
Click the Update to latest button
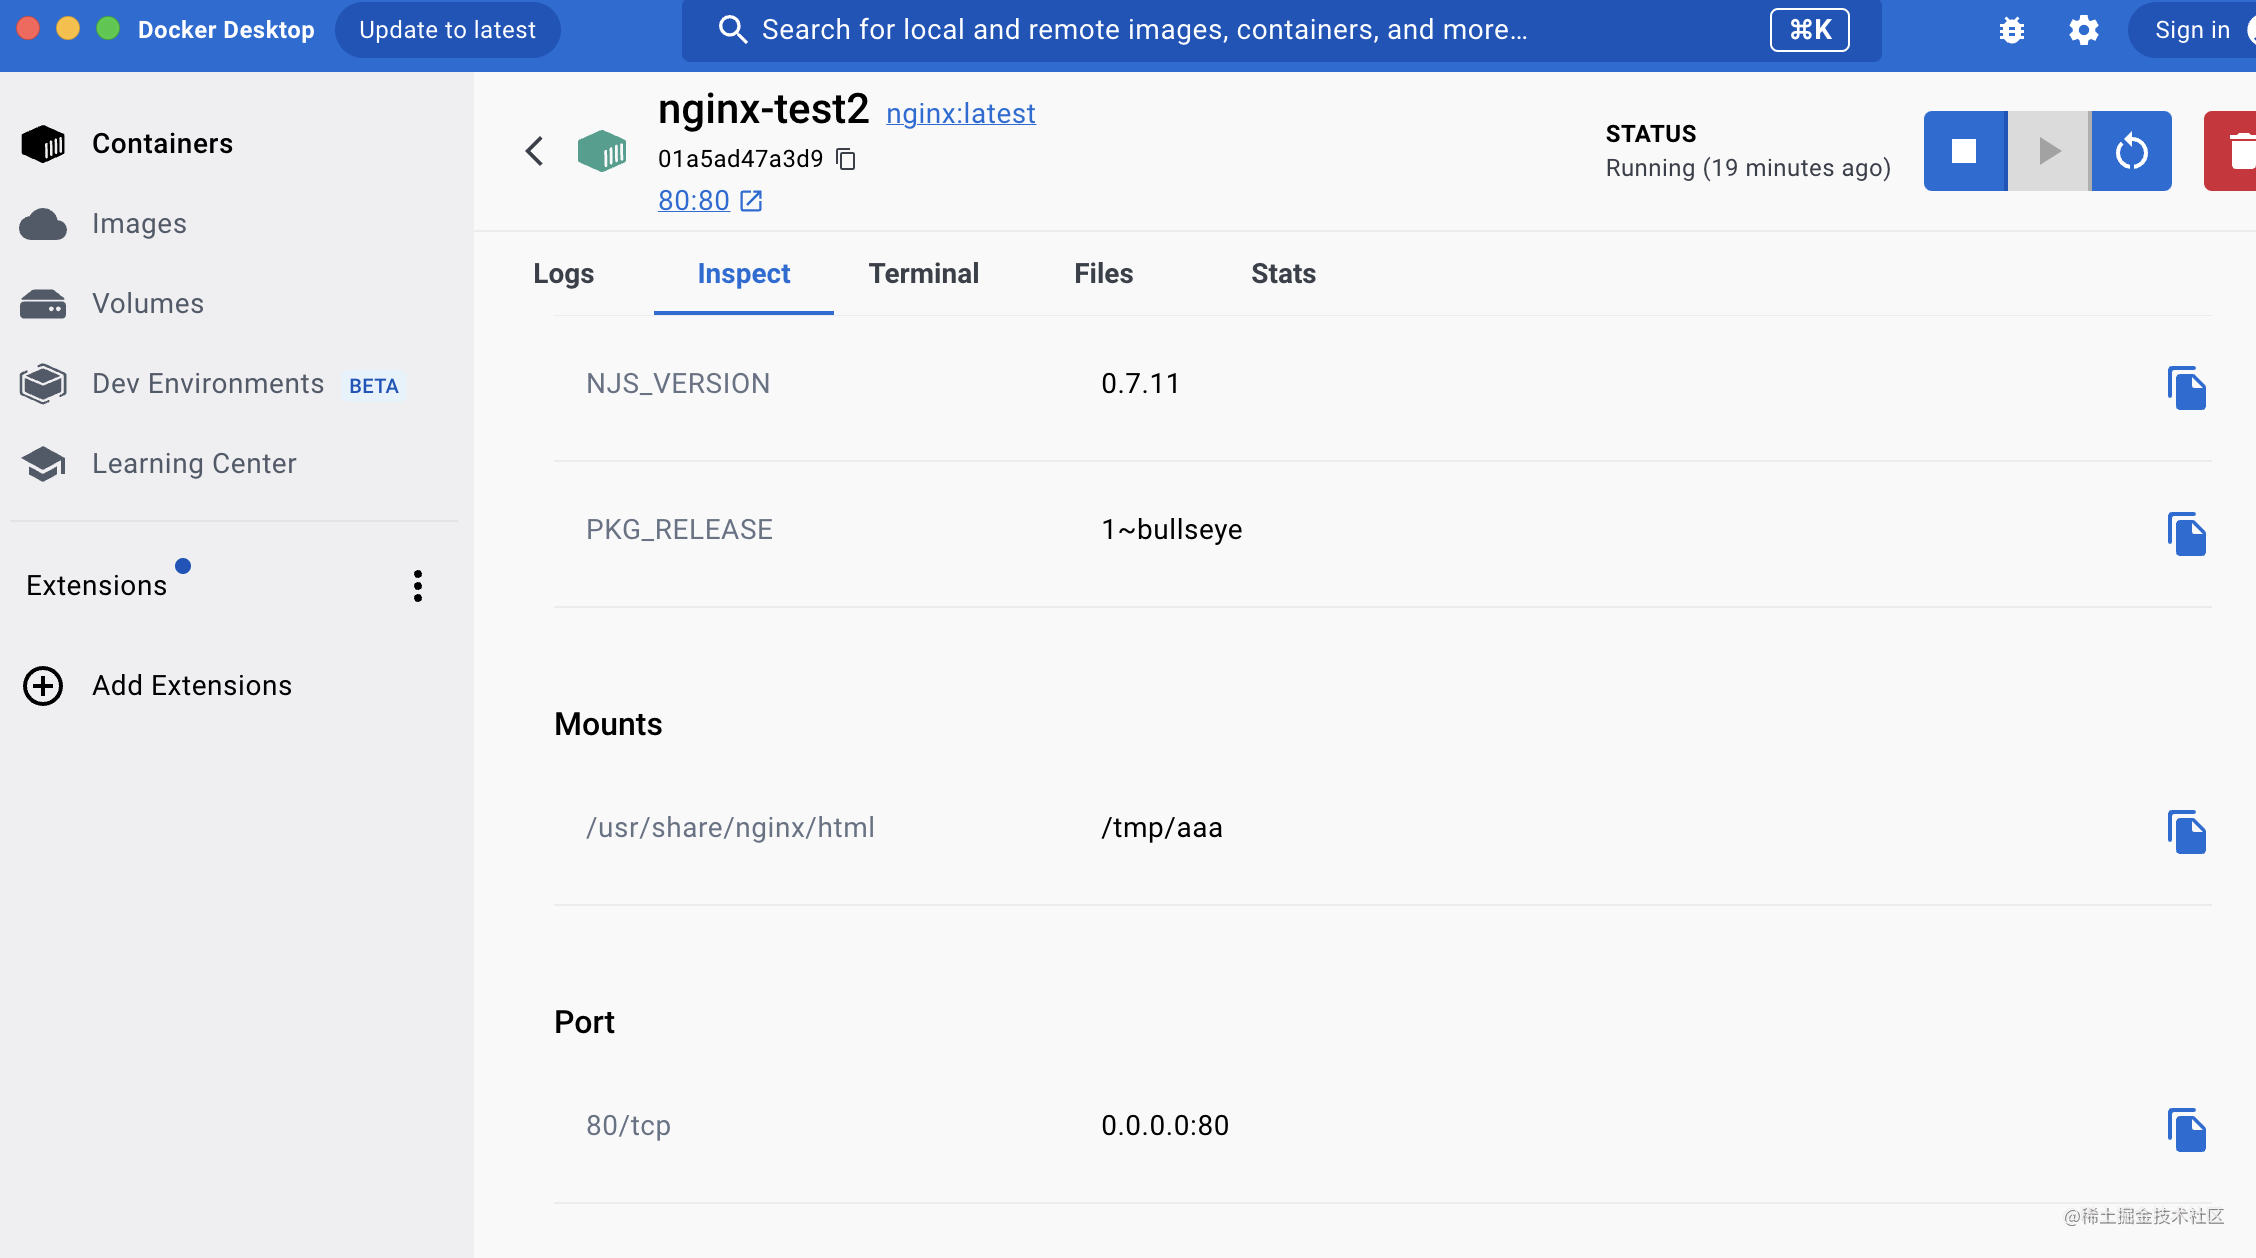pyautogui.click(x=447, y=30)
